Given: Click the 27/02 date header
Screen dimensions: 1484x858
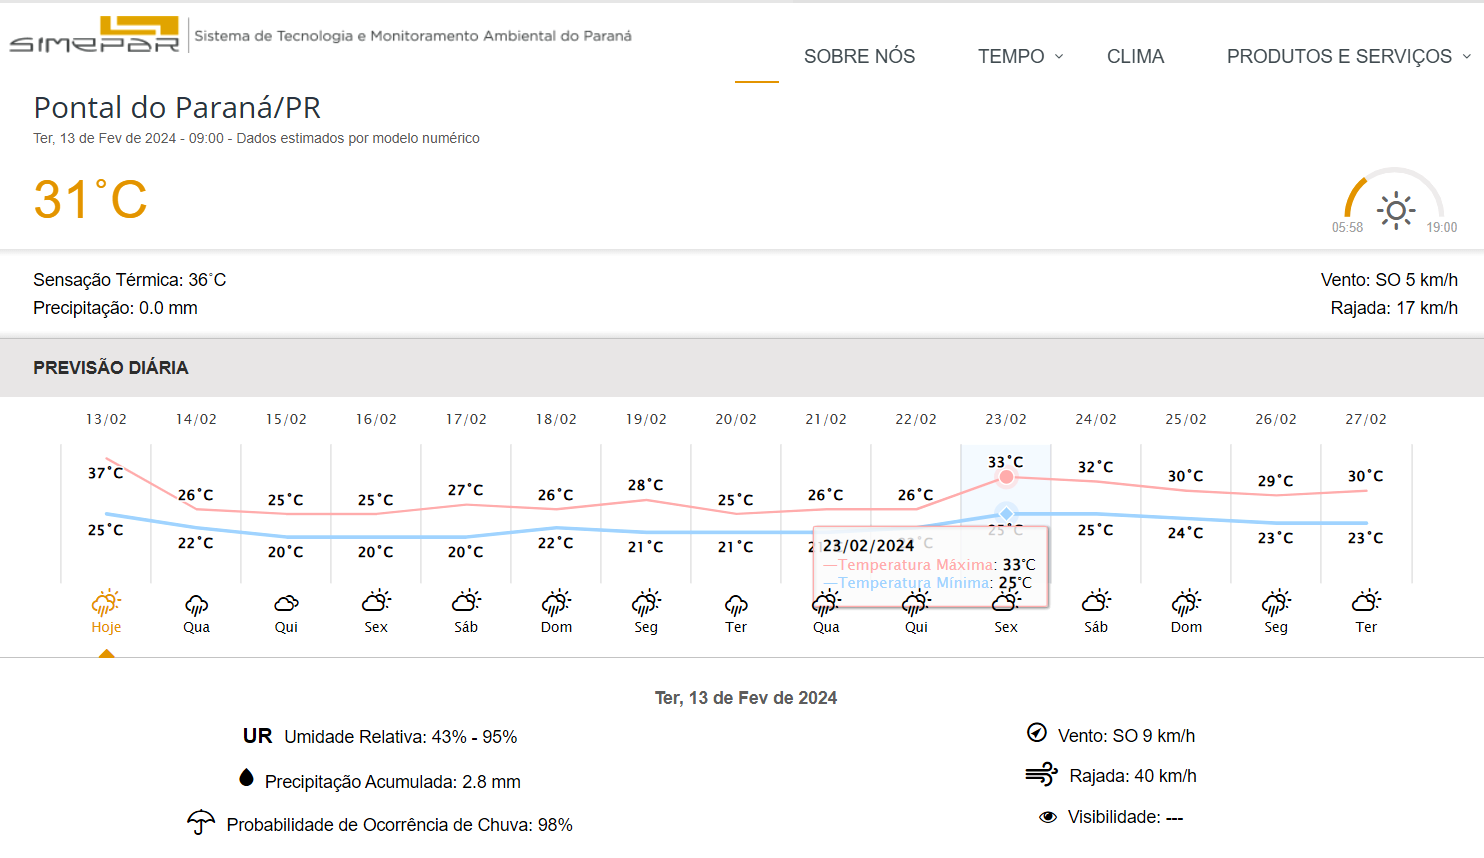Looking at the screenshot, I should click(1366, 419).
